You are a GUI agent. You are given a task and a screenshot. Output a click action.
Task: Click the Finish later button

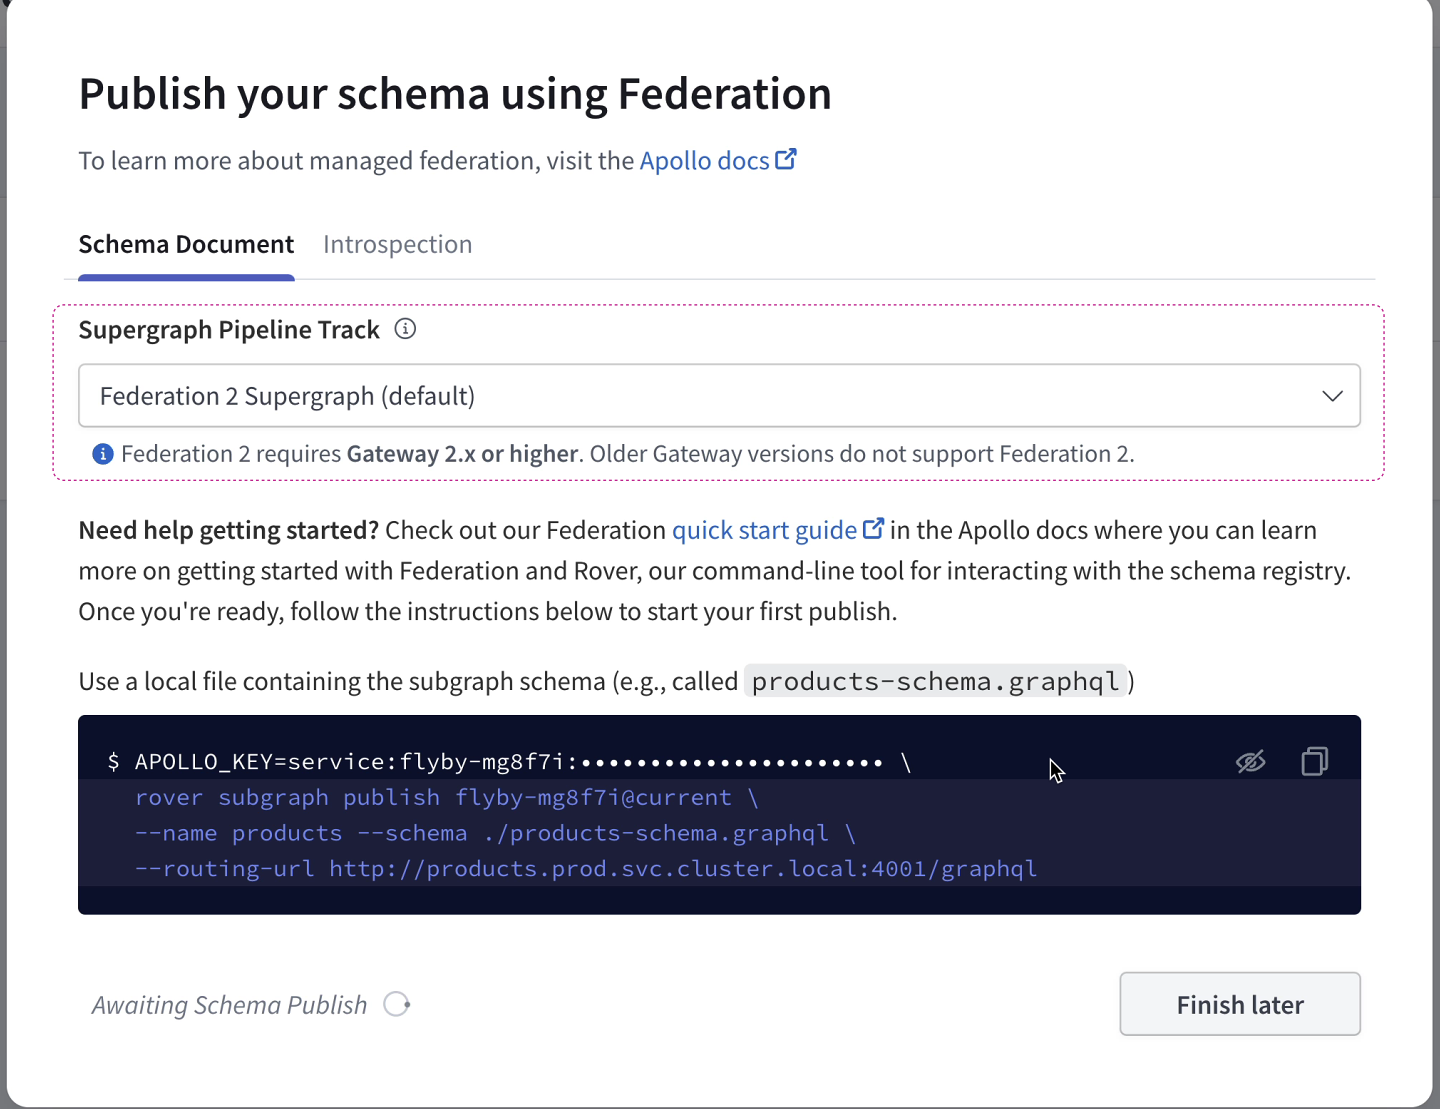[x=1239, y=1004]
